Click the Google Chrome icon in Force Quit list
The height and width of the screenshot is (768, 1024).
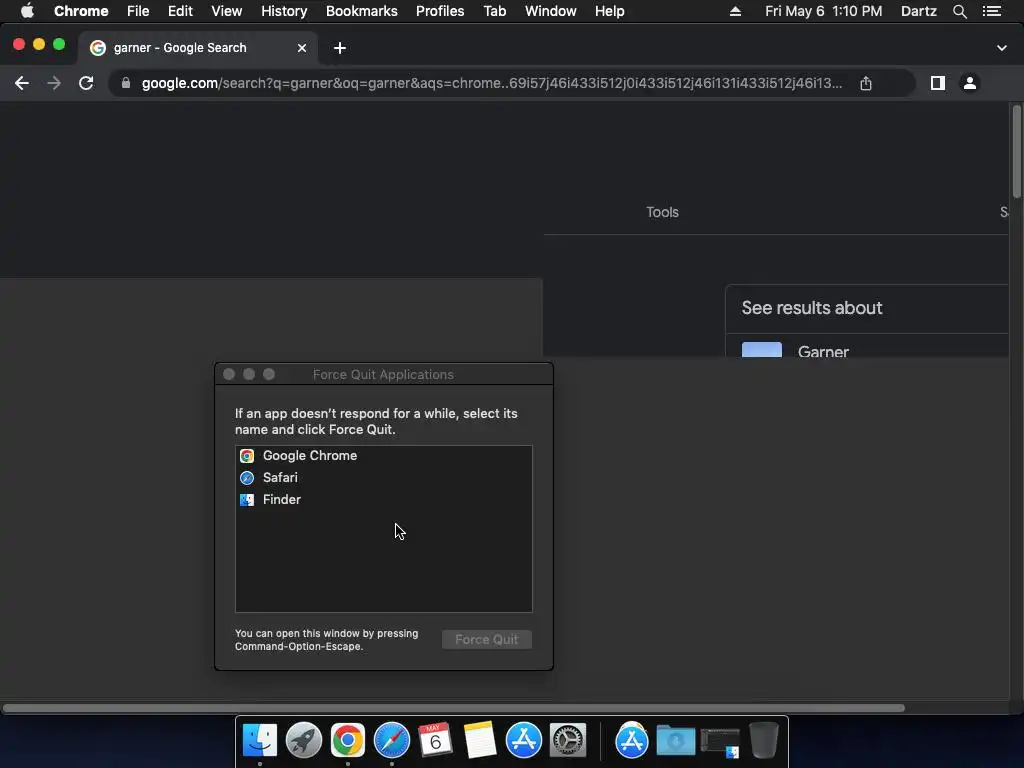[x=247, y=456]
